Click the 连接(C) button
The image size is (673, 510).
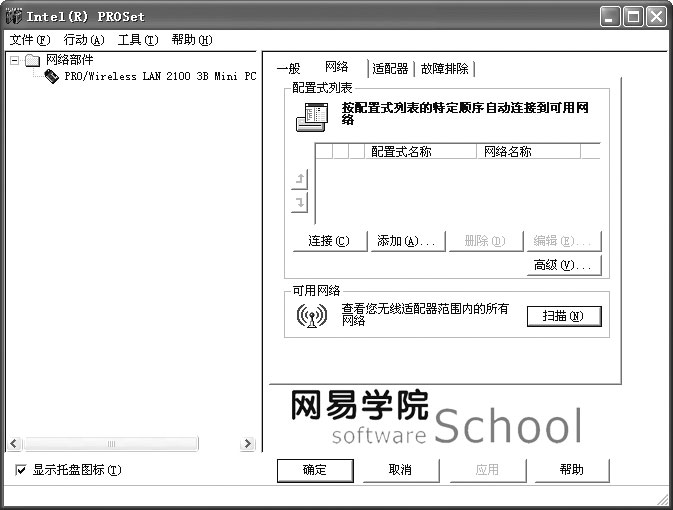[330, 241]
